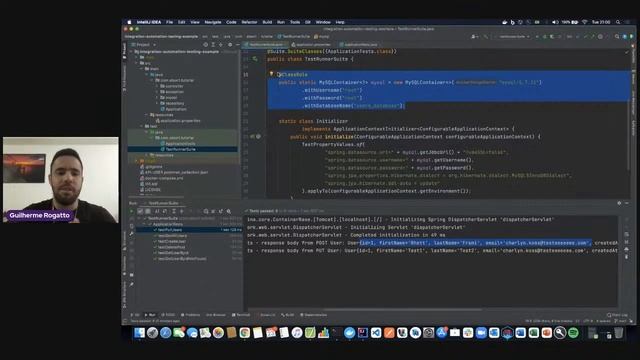The image size is (640, 360).
Task: Click the Search Everywhere magnifier in toolbar
Action: point(617,36)
